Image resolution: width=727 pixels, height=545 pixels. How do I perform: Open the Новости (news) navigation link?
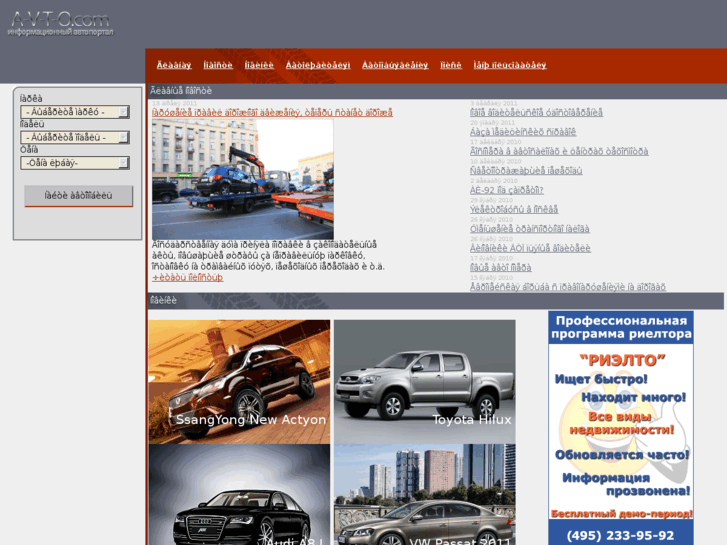pyautogui.click(x=218, y=65)
